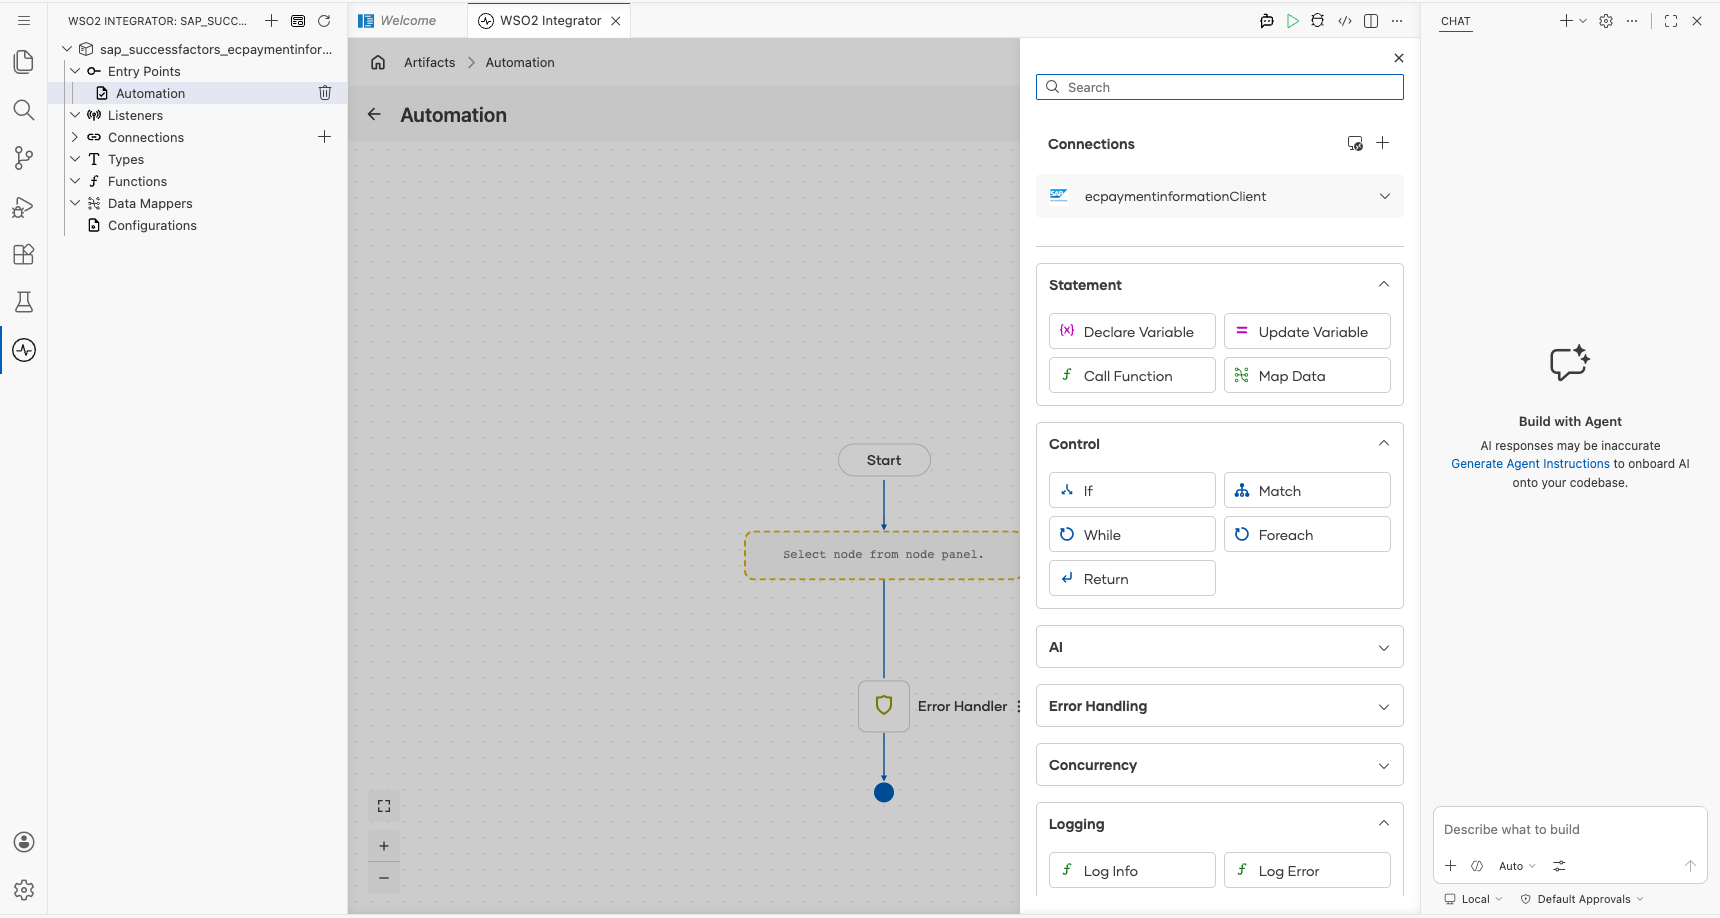Click the hamburger menu icon
Screen dimensions: 1720x918
(x=24, y=20)
